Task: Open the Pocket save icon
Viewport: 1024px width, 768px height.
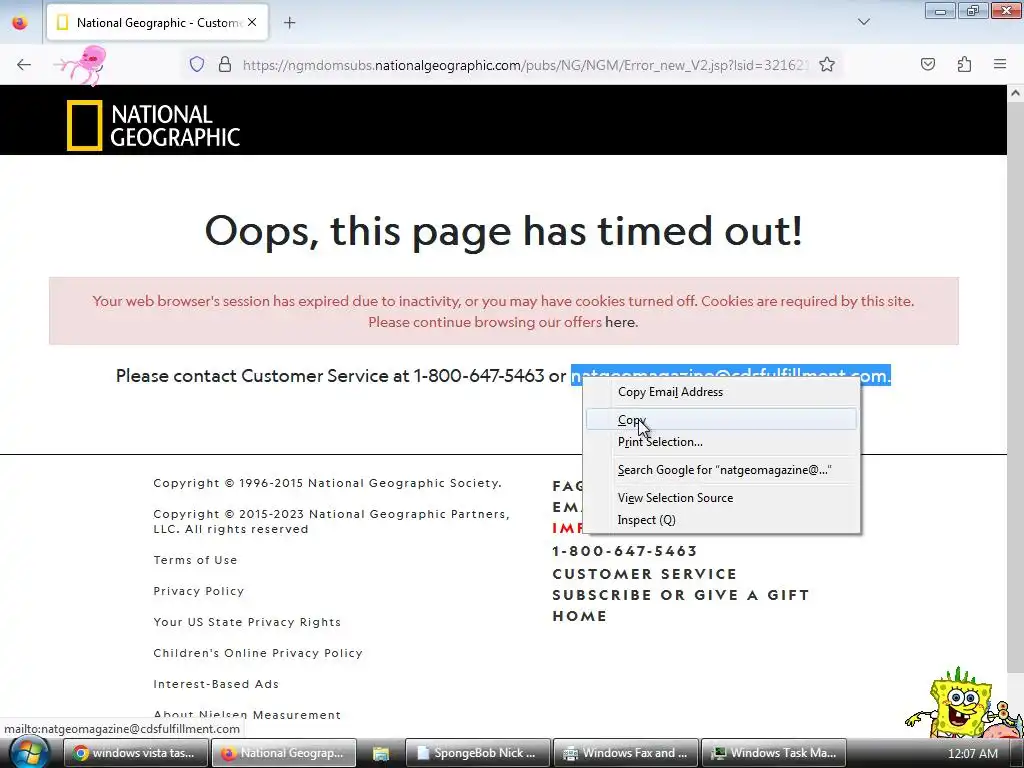Action: tap(927, 64)
